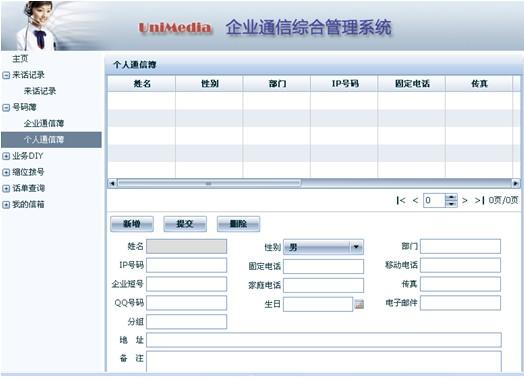524x379 pixels.
Task: Focus the 传真 form input field
Action: [x=460, y=284]
